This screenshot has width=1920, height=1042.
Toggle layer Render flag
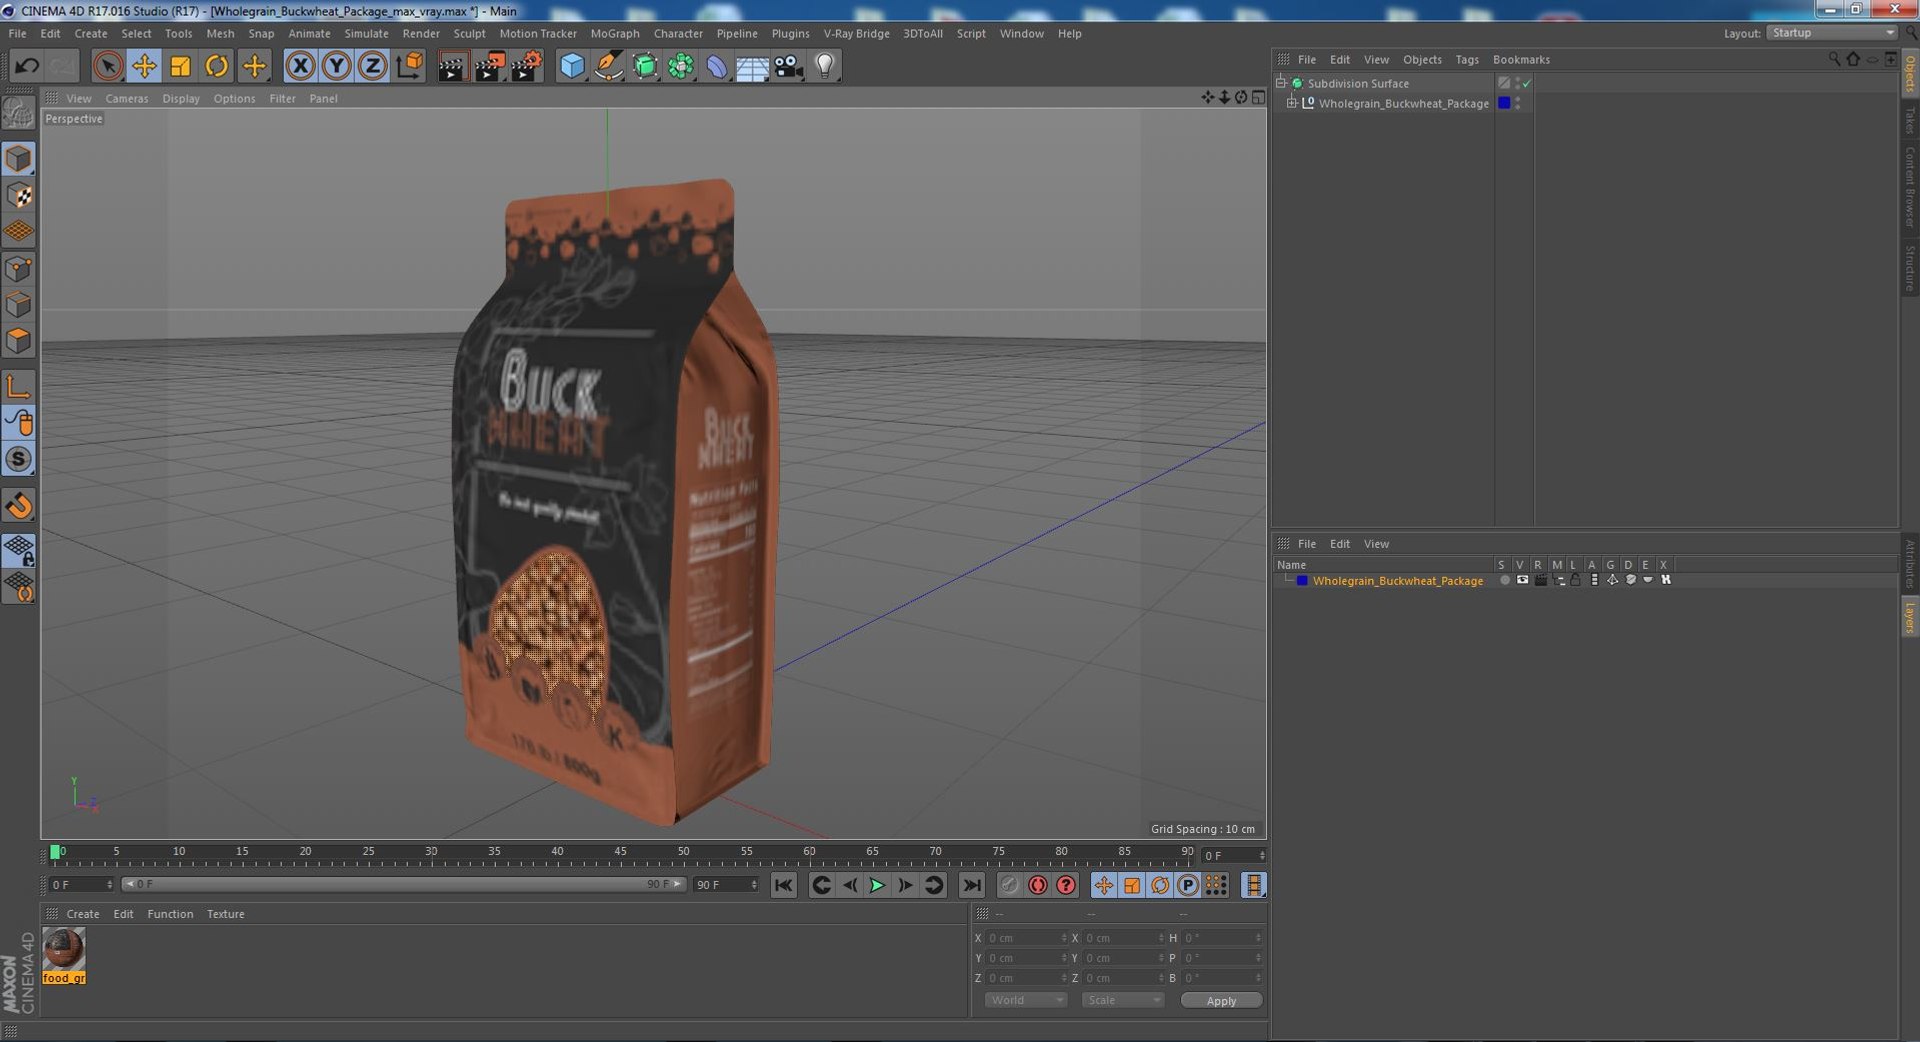1540,580
